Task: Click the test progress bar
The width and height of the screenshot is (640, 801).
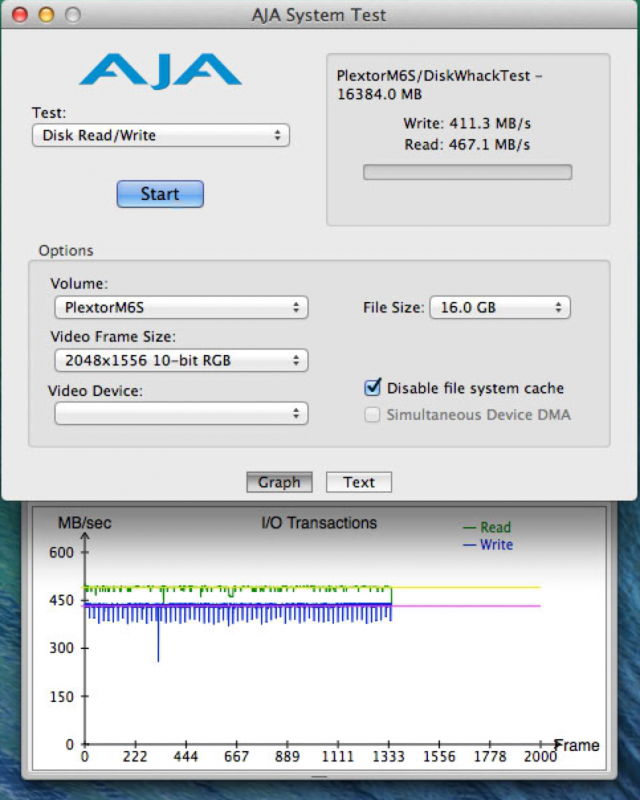Action: pos(467,172)
